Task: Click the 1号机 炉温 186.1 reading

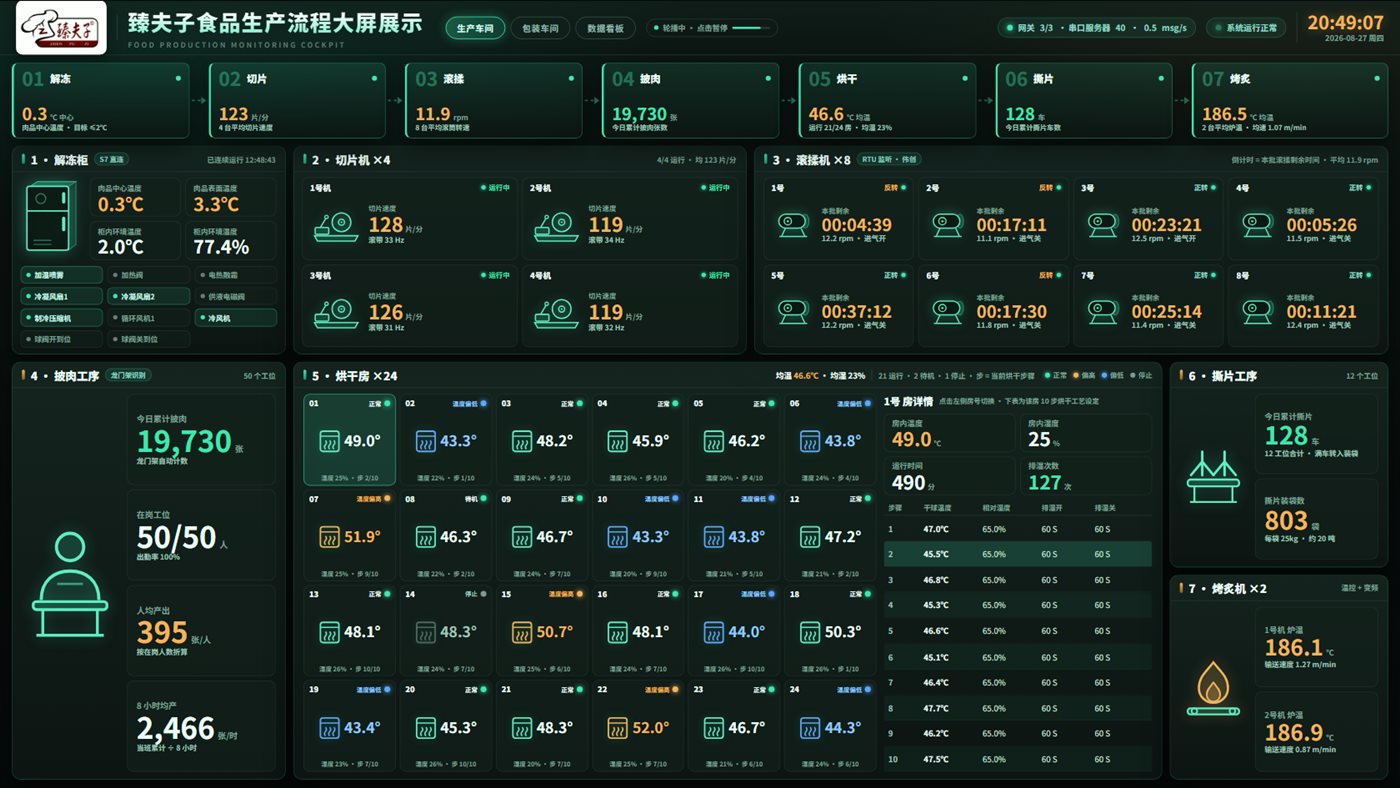Action: (1294, 647)
